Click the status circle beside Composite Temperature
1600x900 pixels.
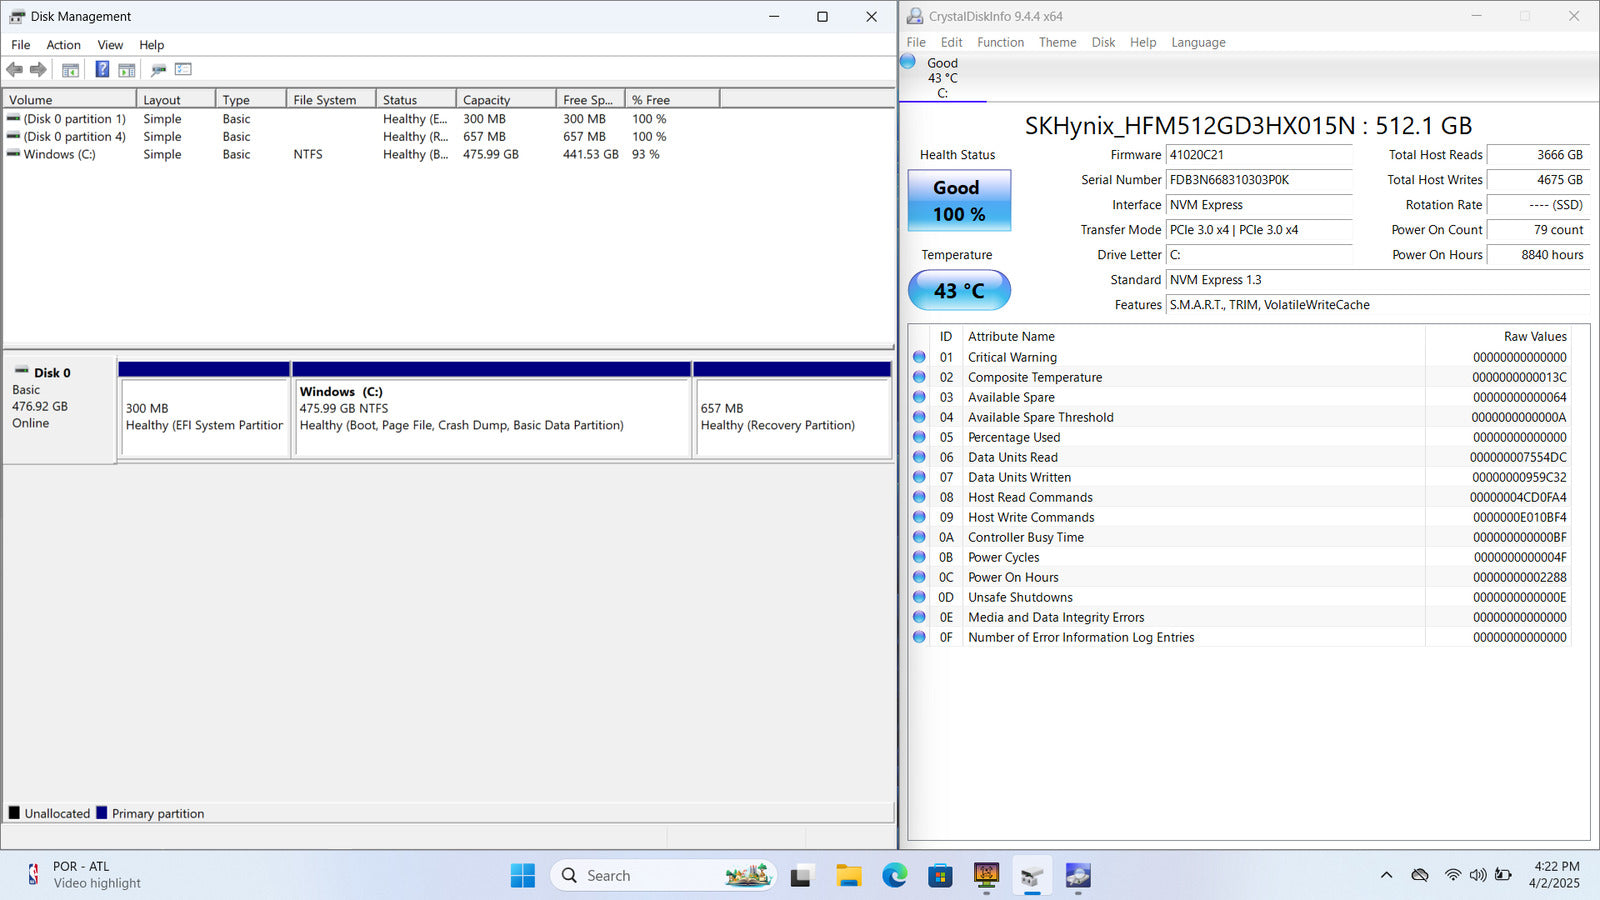[919, 377]
